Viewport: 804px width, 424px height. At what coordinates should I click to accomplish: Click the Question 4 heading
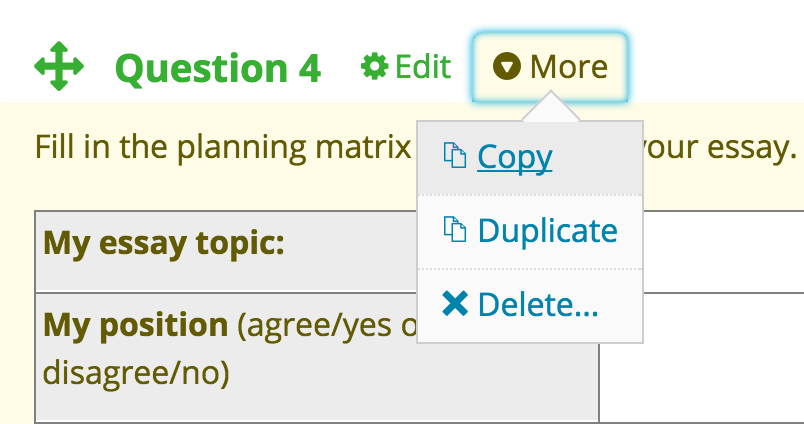pyautogui.click(x=218, y=68)
